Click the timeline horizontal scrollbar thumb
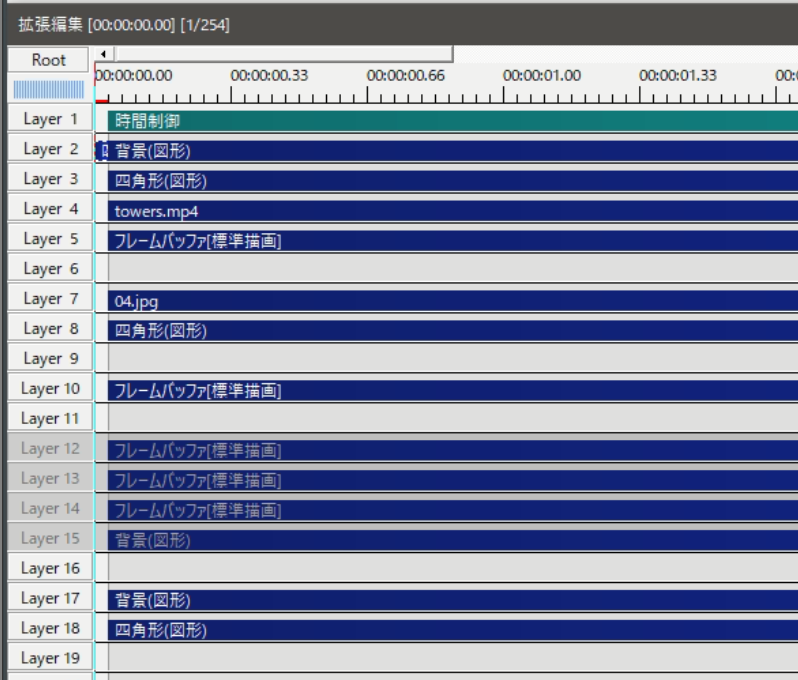This screenshot has height=680, width=798. (x=284, y=53)
